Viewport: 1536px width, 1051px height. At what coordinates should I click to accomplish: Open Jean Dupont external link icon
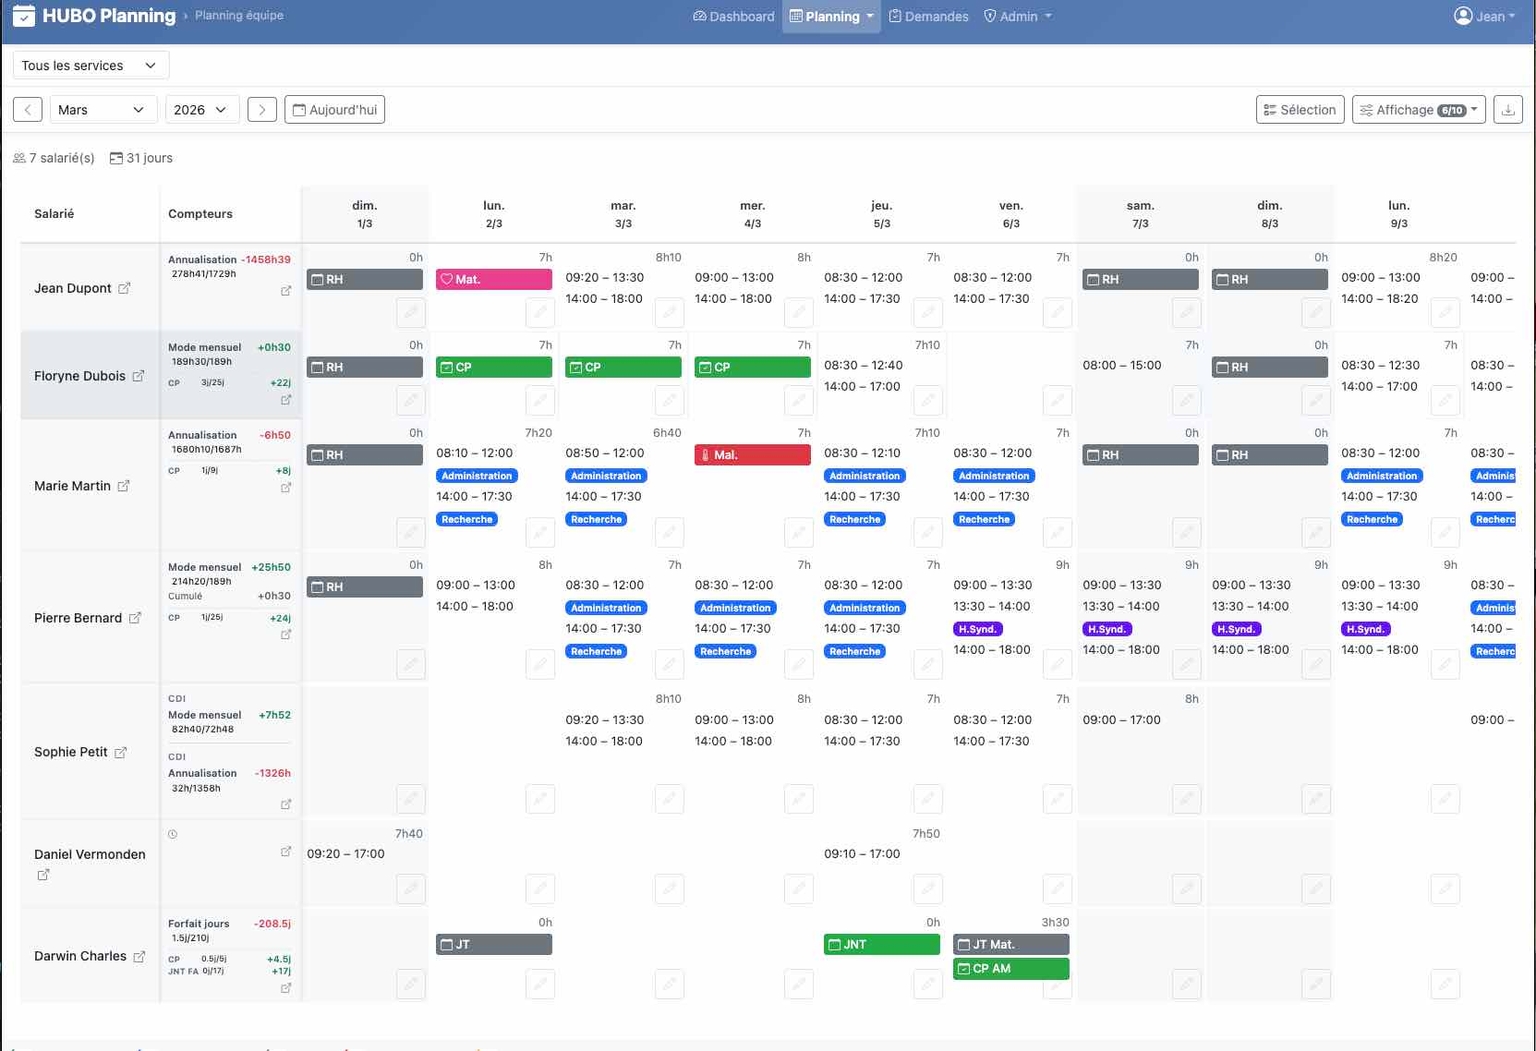pos(124,288)
